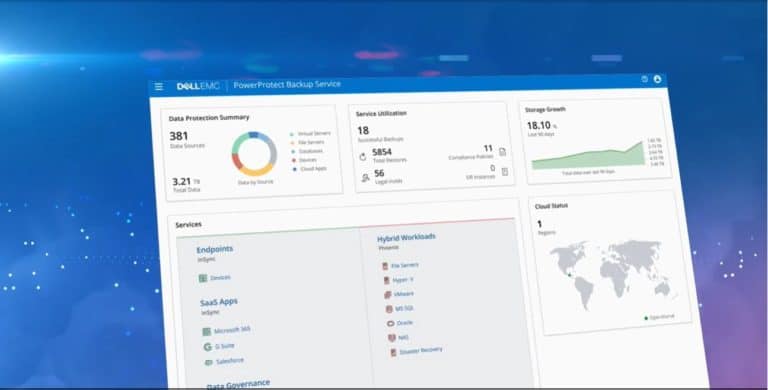The image size is (768, 390).
Task: Click the Data Governance heading
Action: (x=238, y=385)
